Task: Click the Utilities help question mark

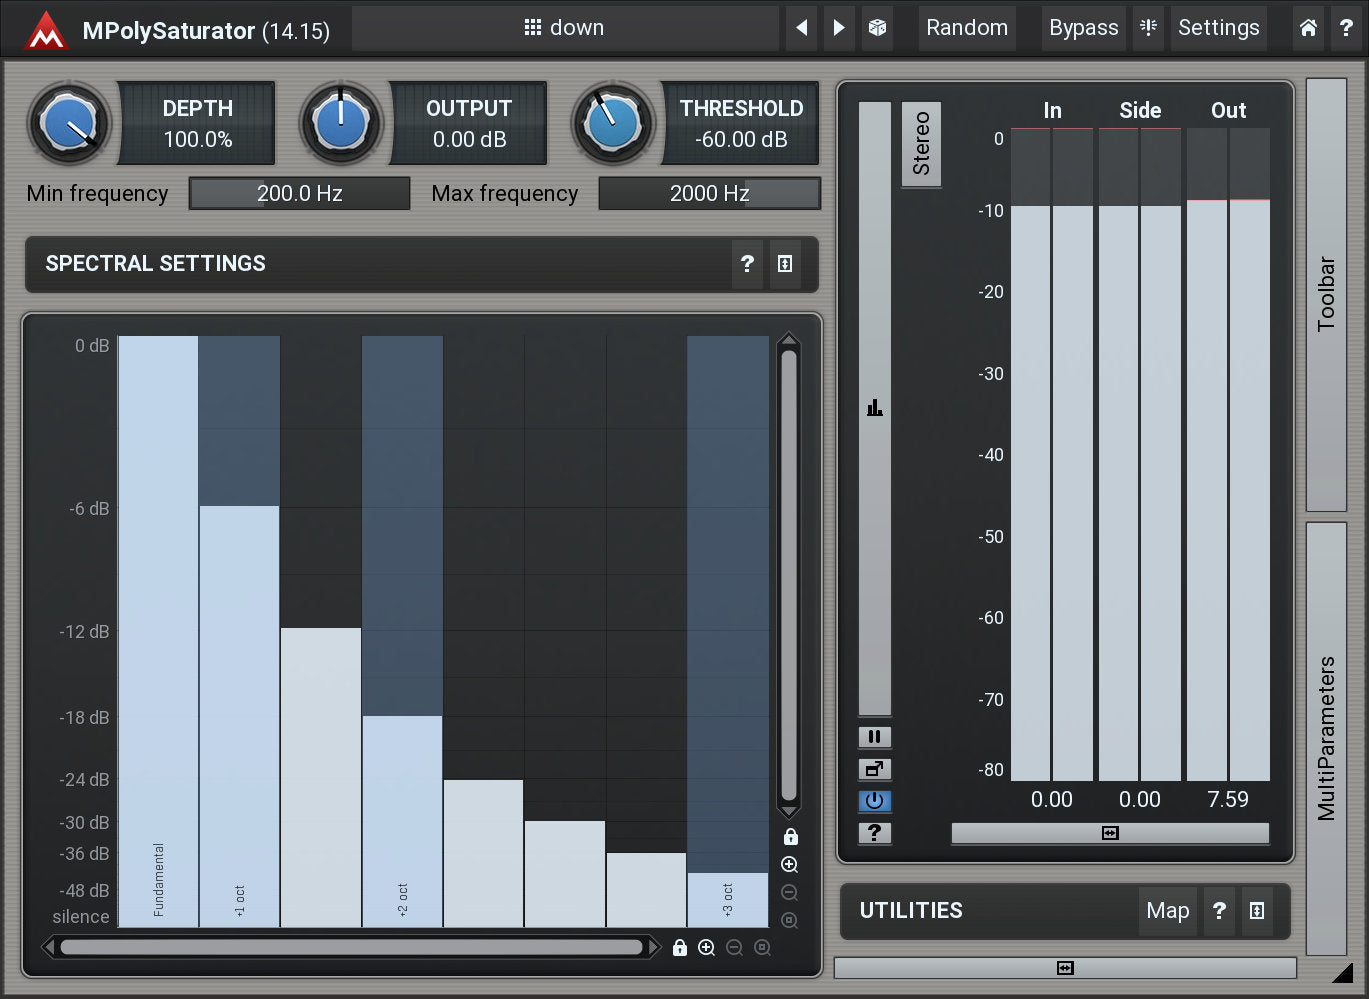Action: pyautogui.click(x=1219, y=911)
